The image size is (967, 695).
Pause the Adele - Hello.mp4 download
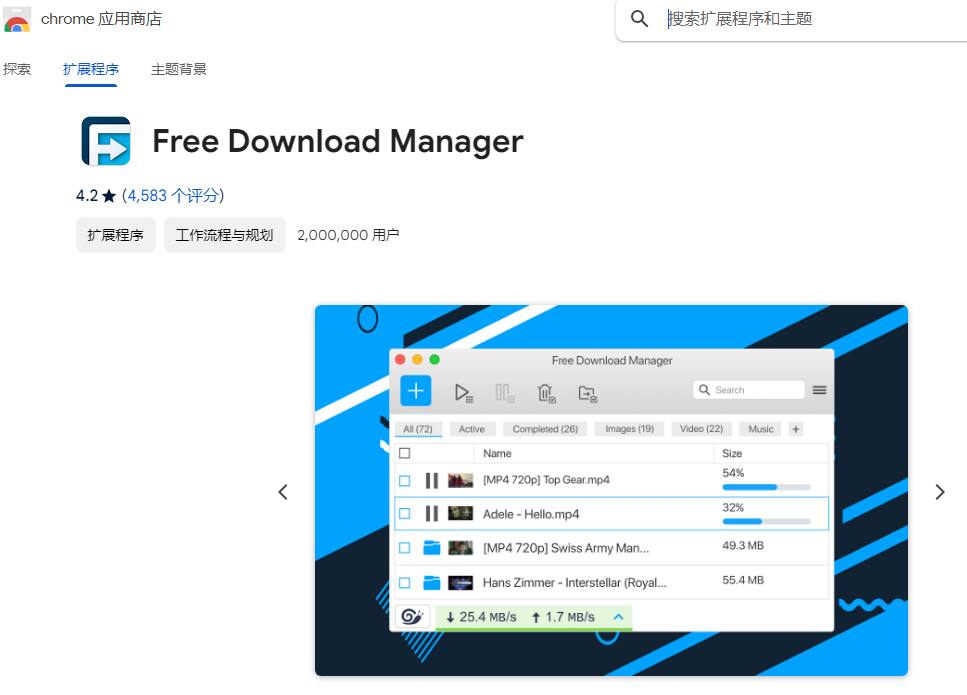point(432,514)
